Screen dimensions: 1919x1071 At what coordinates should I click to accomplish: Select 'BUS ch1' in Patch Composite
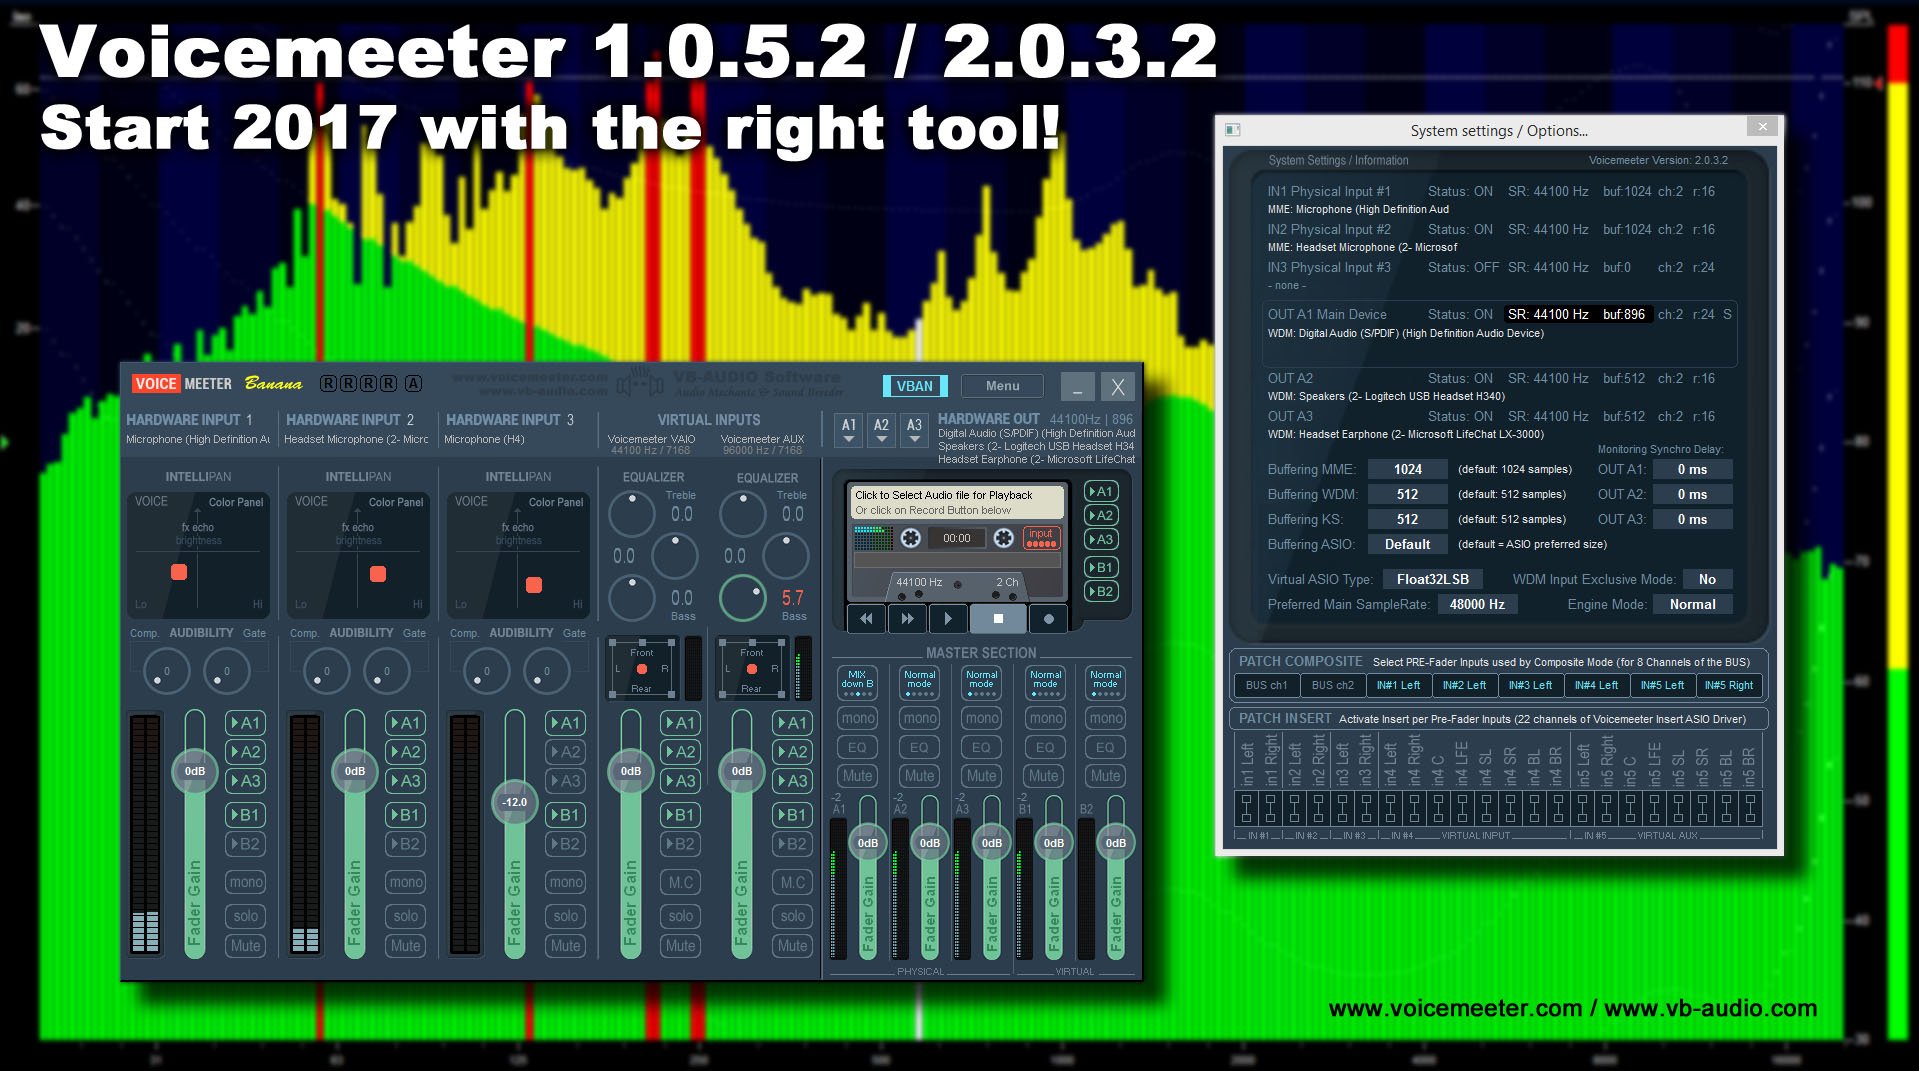coord(1267,685)
